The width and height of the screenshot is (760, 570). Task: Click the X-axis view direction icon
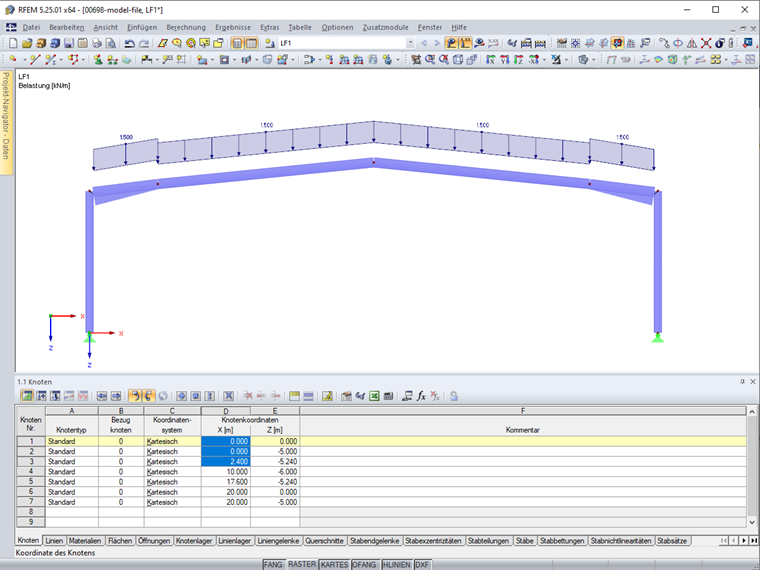click(x=491, y=60)
